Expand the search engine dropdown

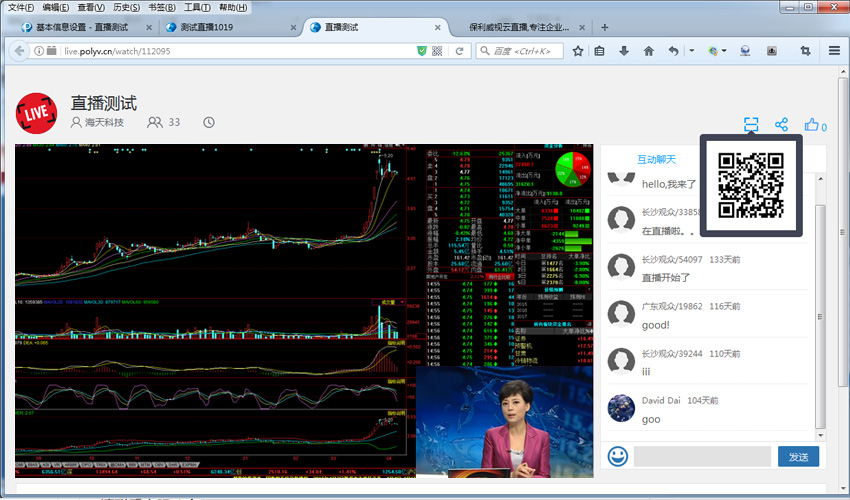[485, 51]
